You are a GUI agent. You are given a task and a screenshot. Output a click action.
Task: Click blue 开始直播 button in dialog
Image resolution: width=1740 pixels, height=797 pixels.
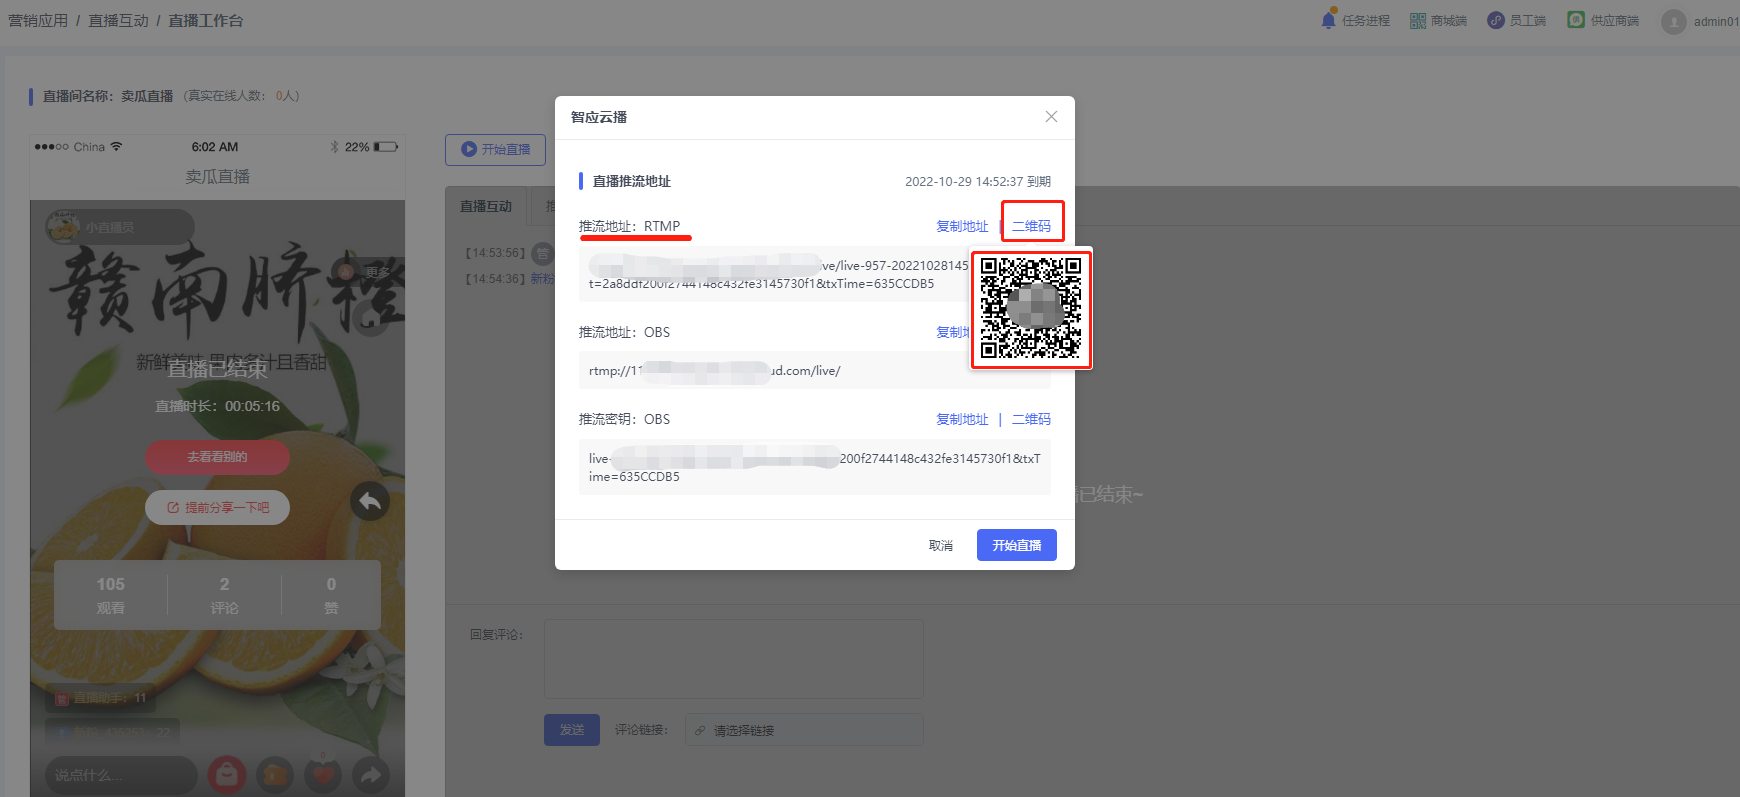[1016, 545]
